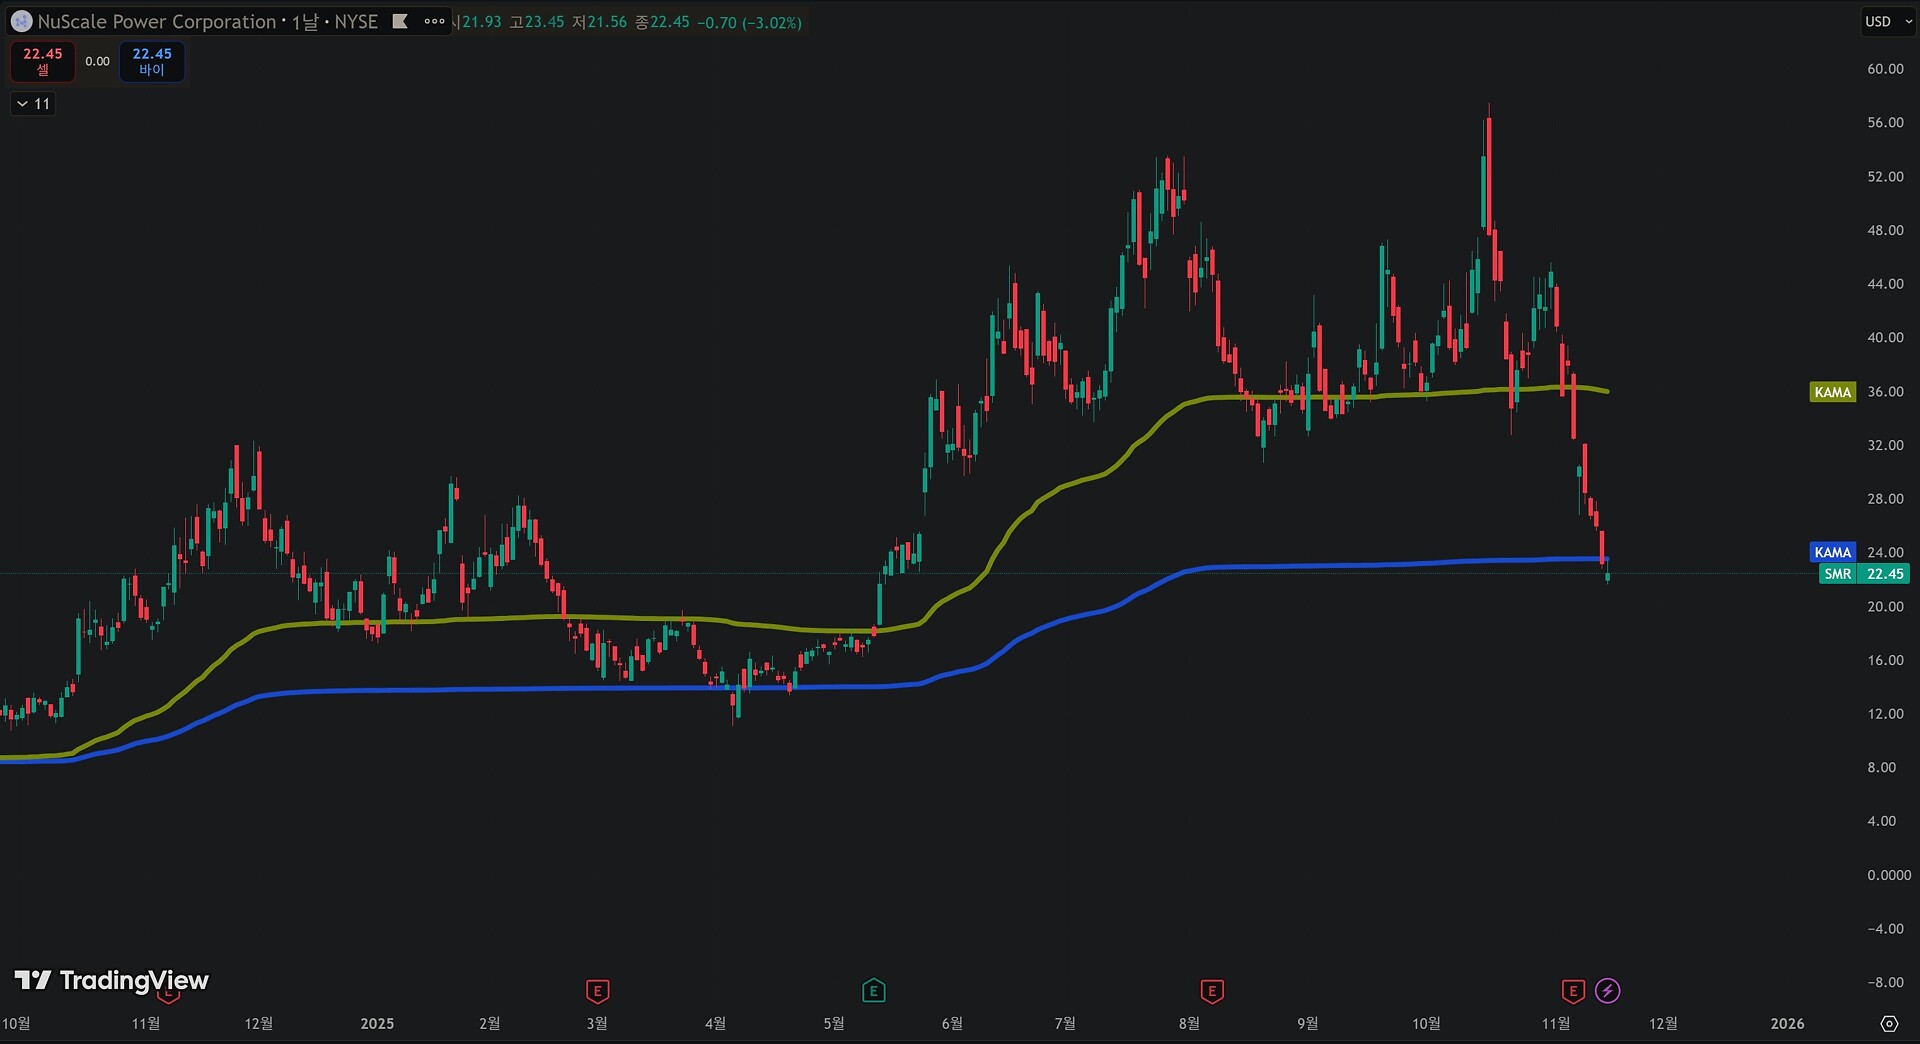Click the NuScale Power Corporation symbol title
Viewport: 1920px width, 1044px height.
156,21
